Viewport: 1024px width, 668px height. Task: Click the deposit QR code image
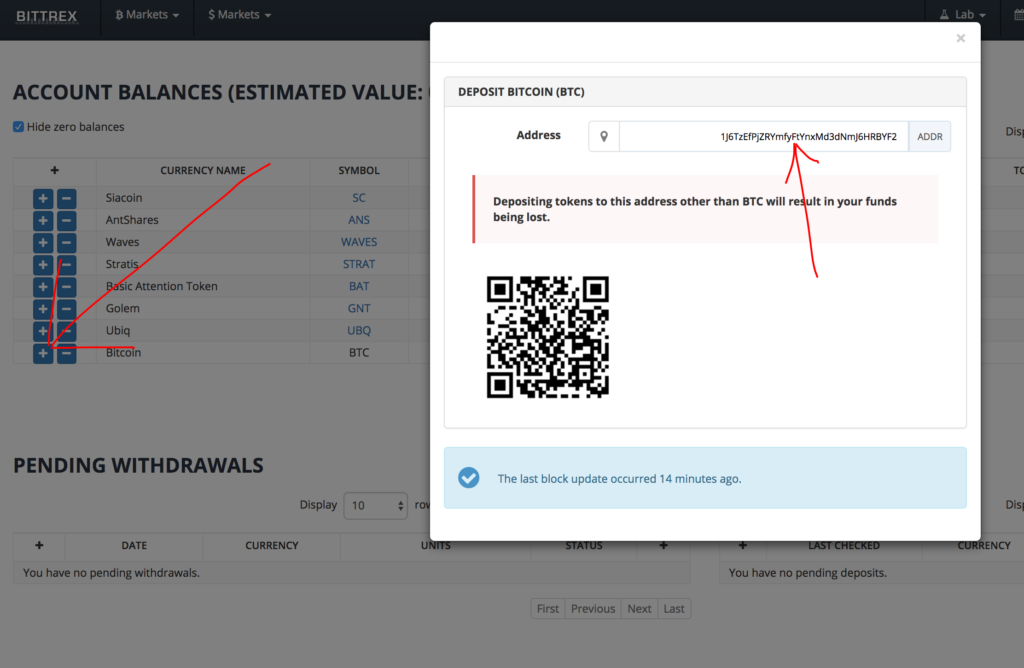[x=548, y=337]
